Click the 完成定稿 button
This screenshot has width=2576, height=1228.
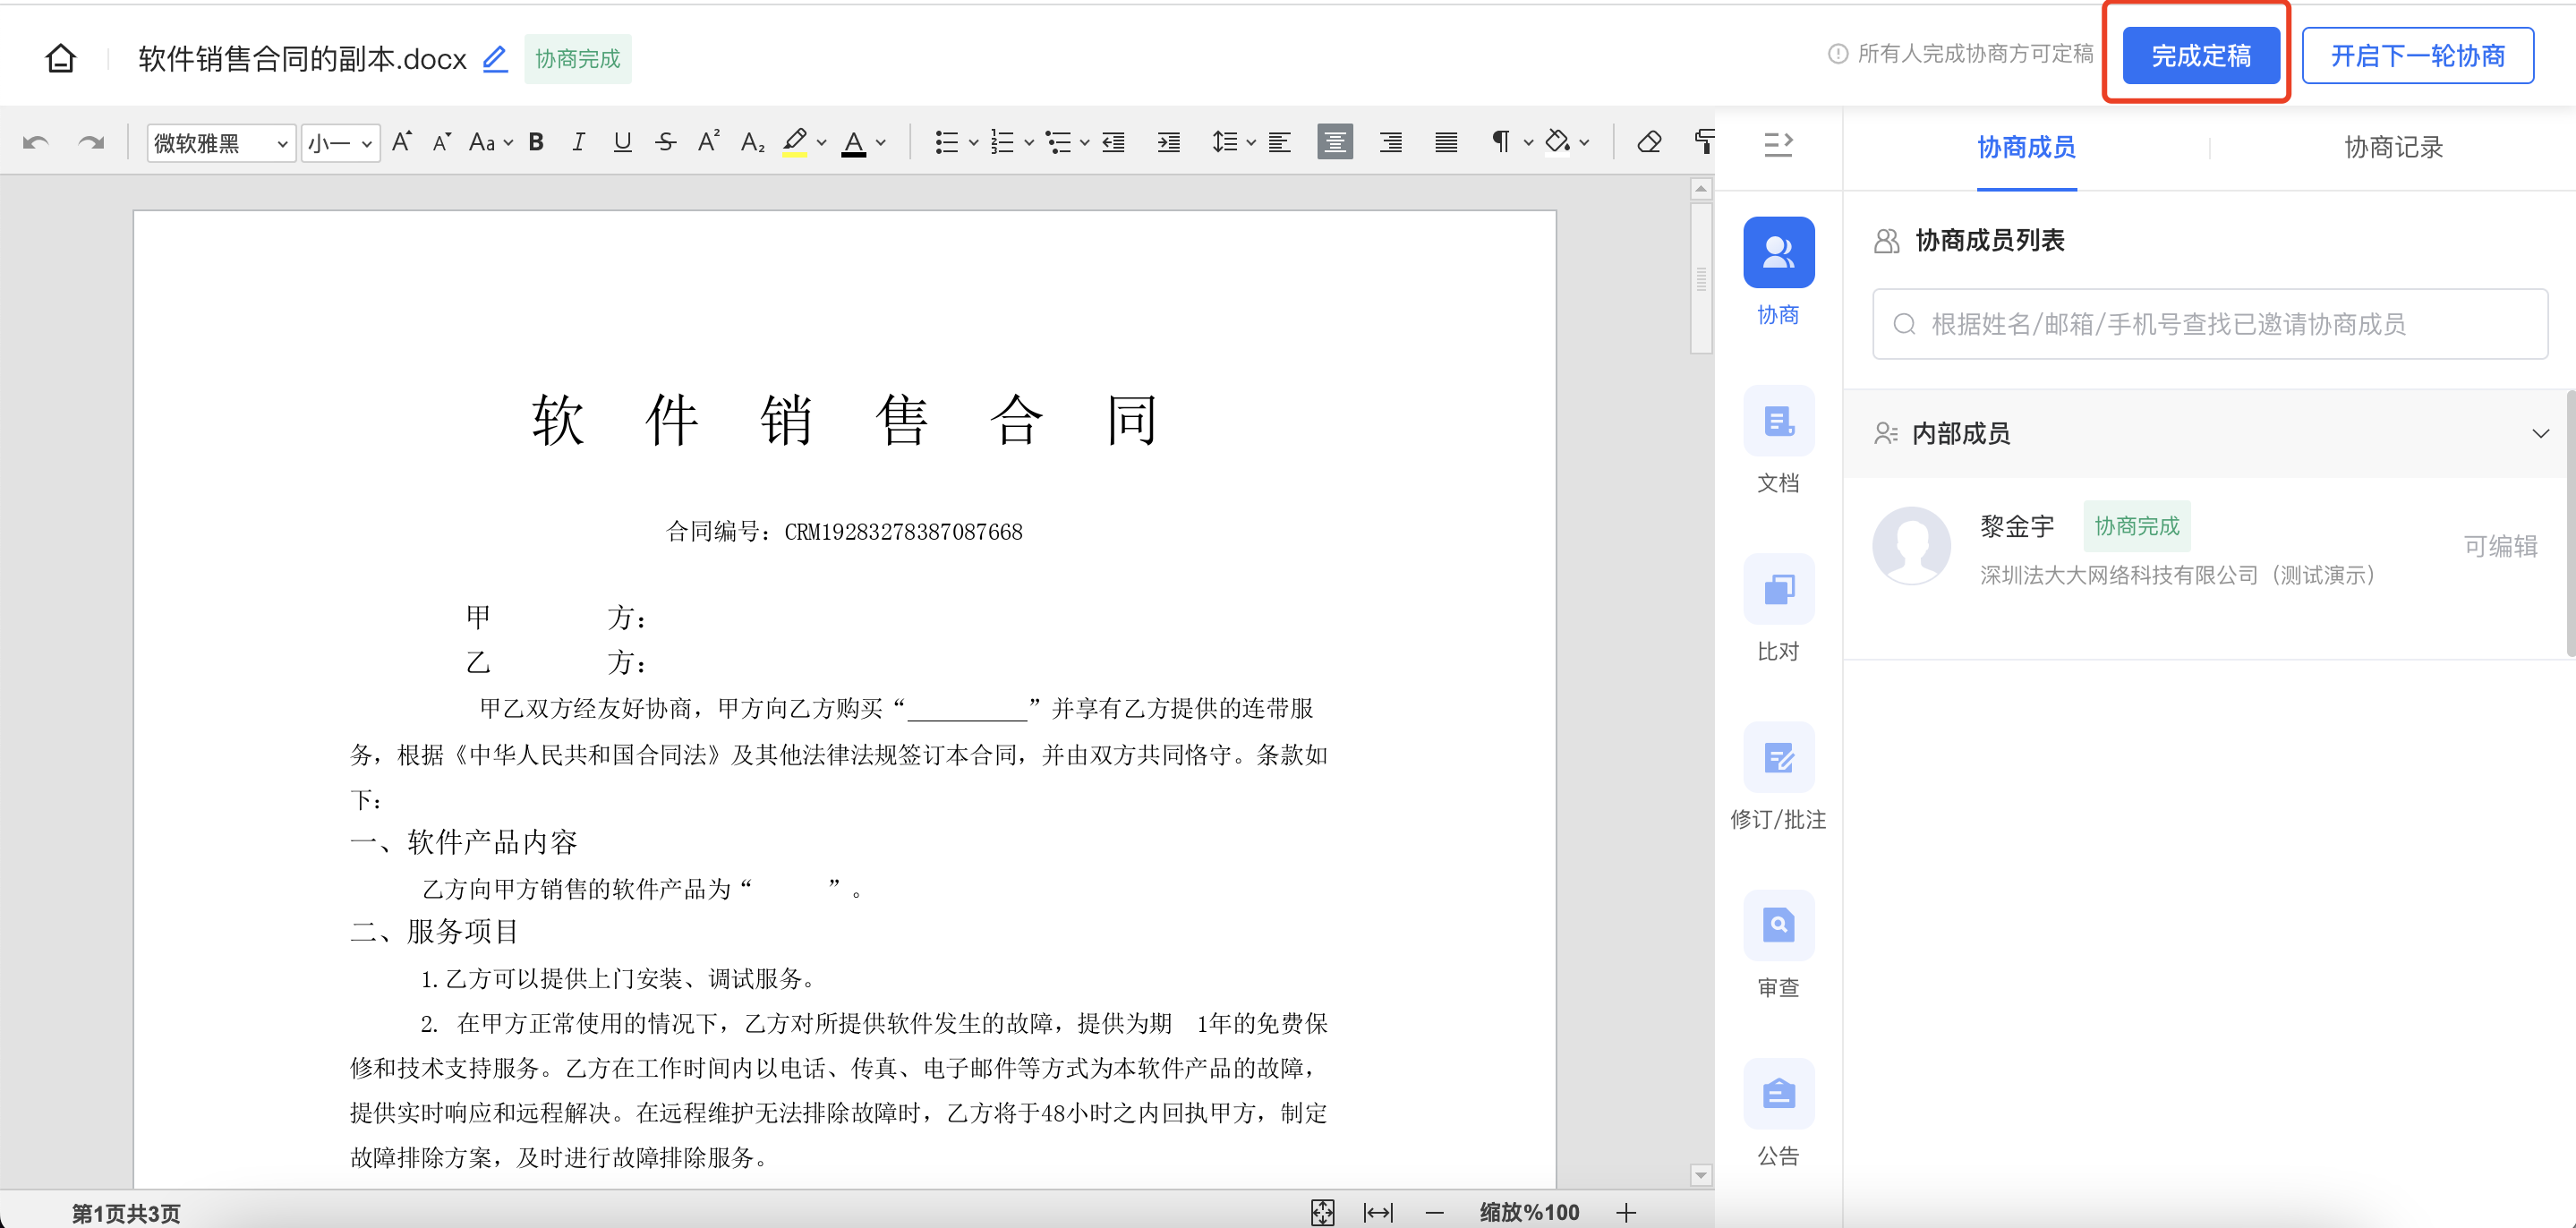(x=2201, y=55)
